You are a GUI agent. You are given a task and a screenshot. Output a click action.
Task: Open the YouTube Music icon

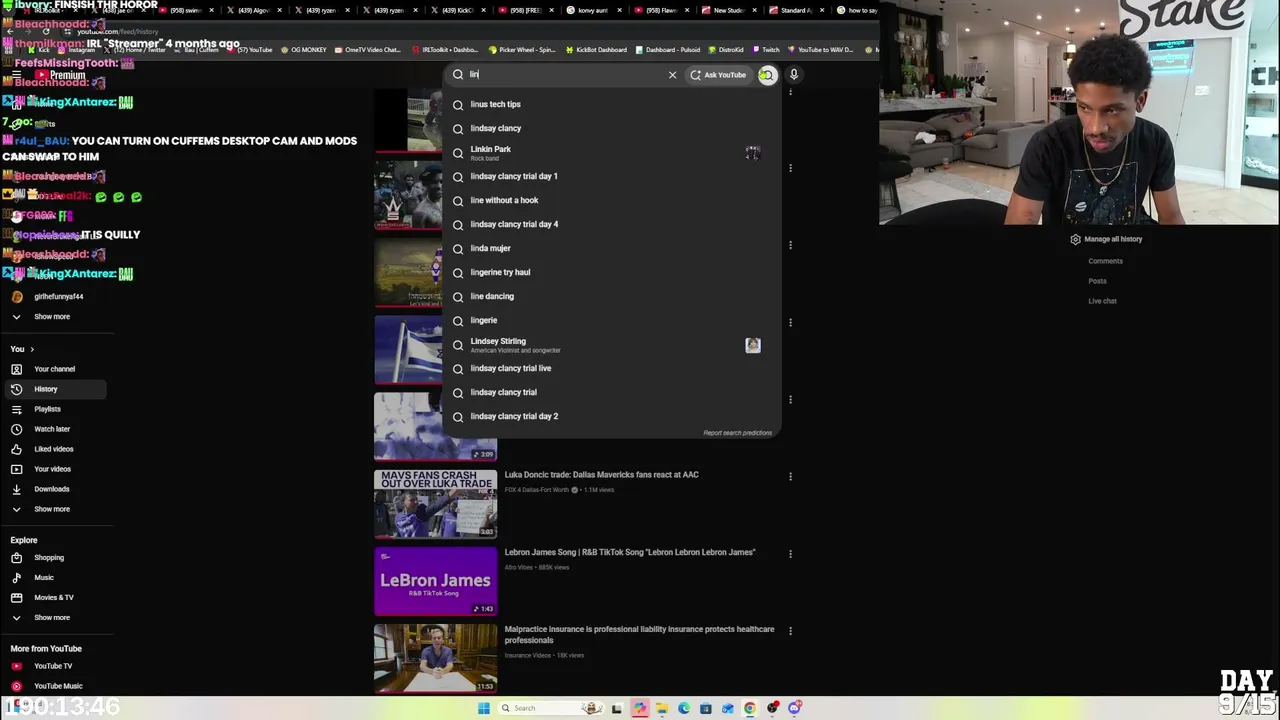(16, 686)
